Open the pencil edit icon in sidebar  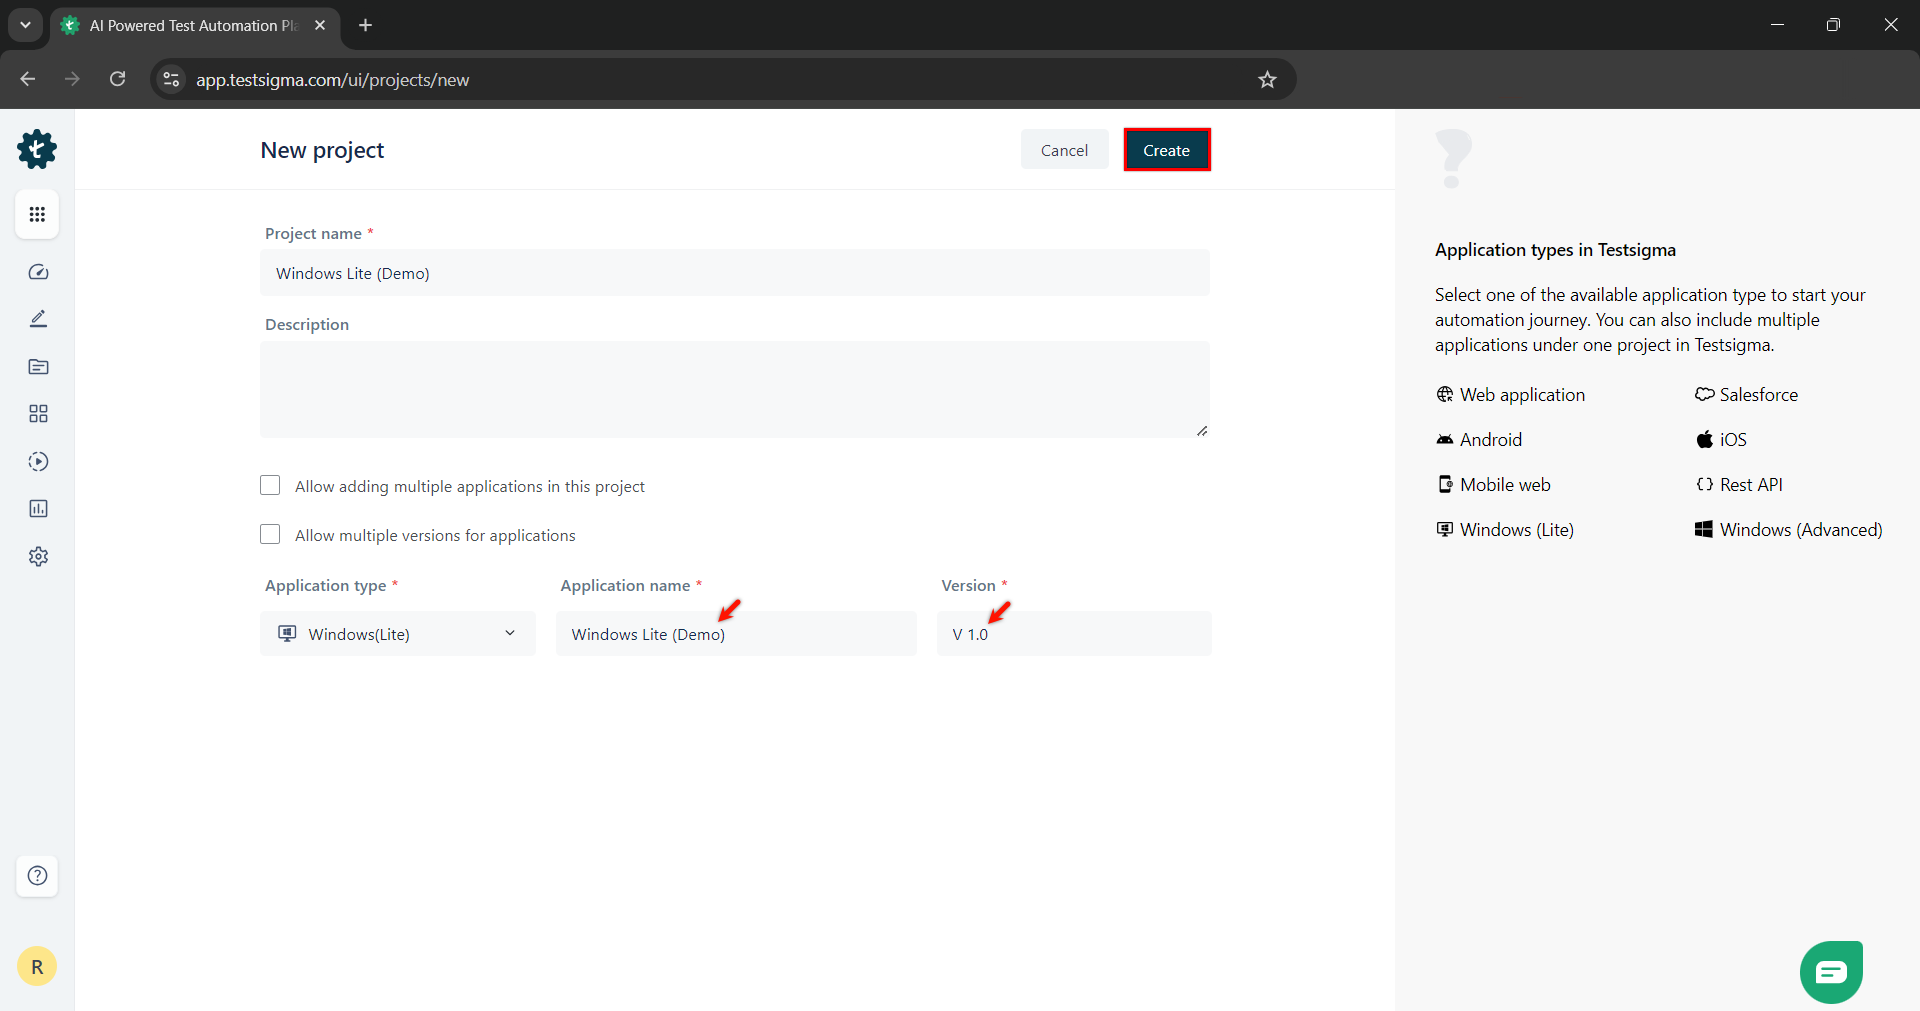click(x=38, y=319)
